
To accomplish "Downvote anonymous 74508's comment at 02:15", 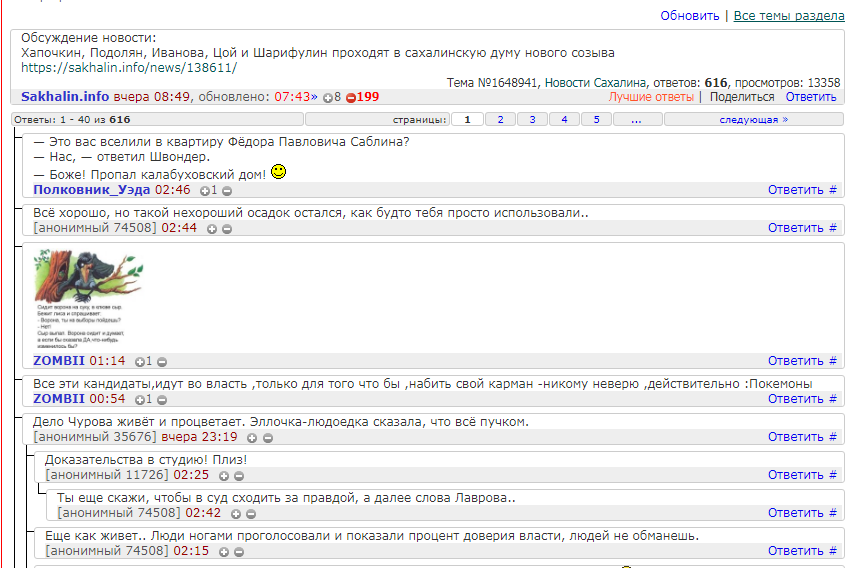I will pos(240,552).
